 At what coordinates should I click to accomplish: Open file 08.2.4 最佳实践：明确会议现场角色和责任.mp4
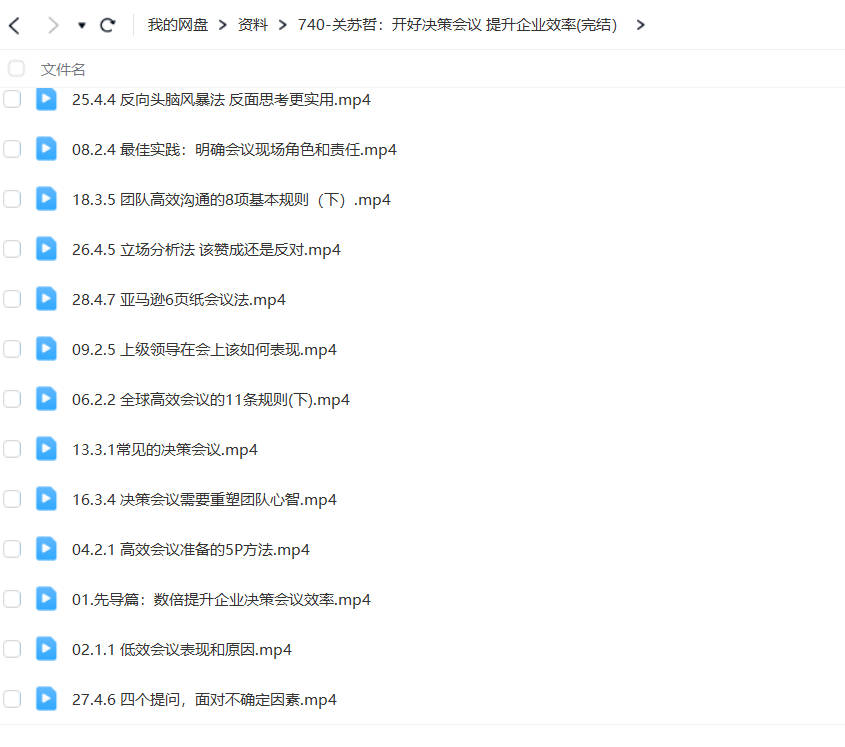coord(234,150)
